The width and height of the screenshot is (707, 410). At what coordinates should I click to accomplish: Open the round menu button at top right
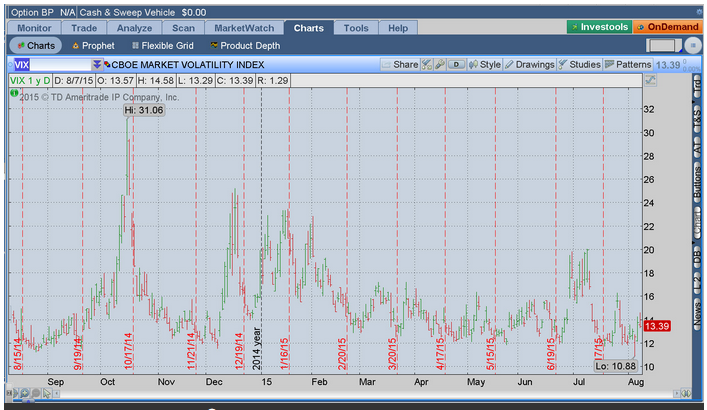click(693, 45)
